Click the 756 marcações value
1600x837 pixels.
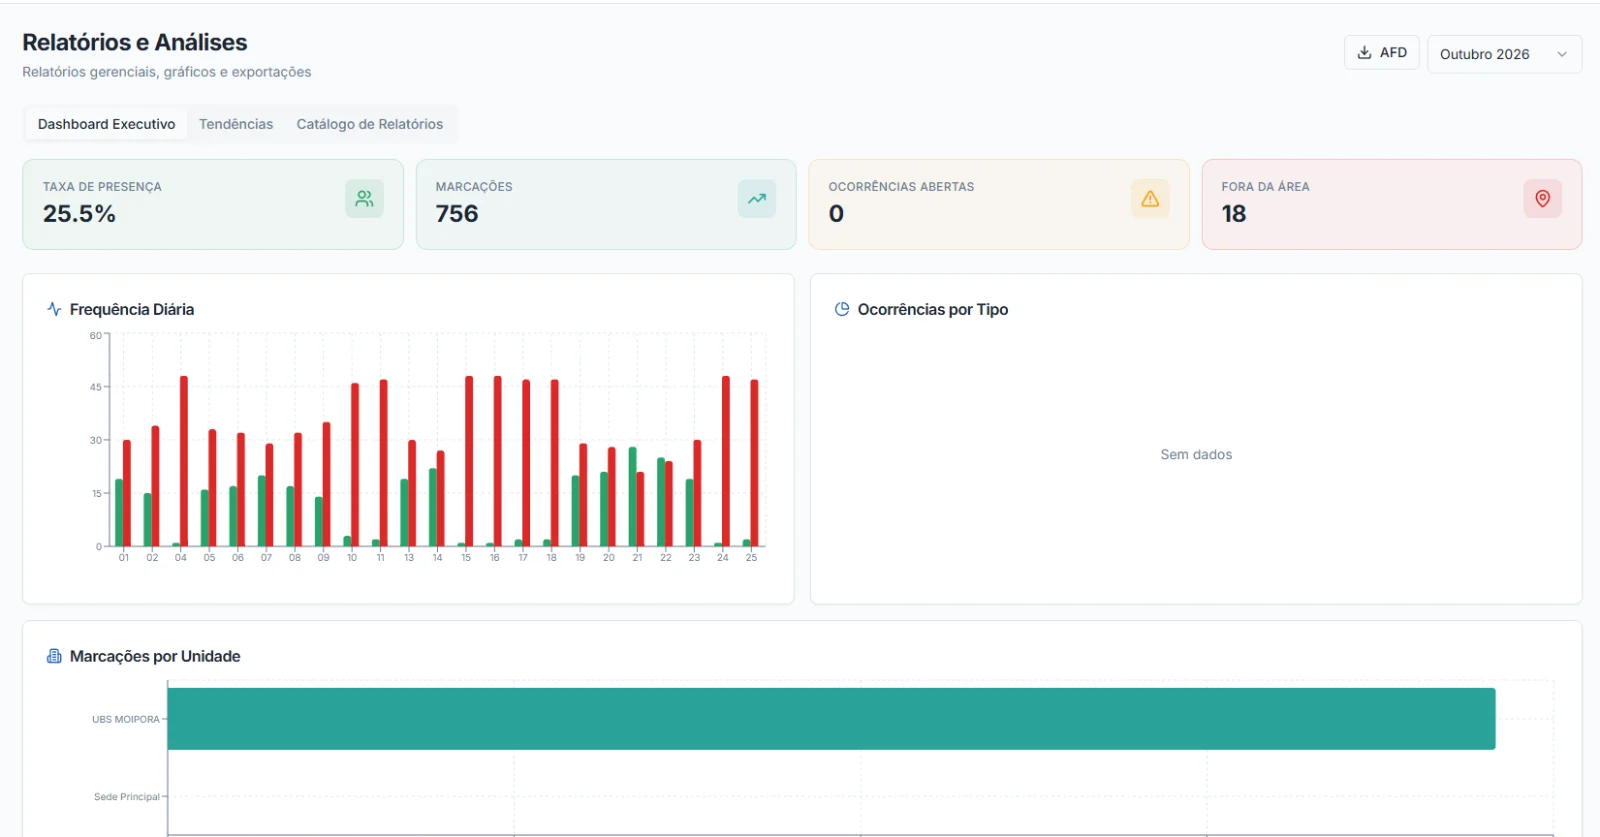(457, 214)
